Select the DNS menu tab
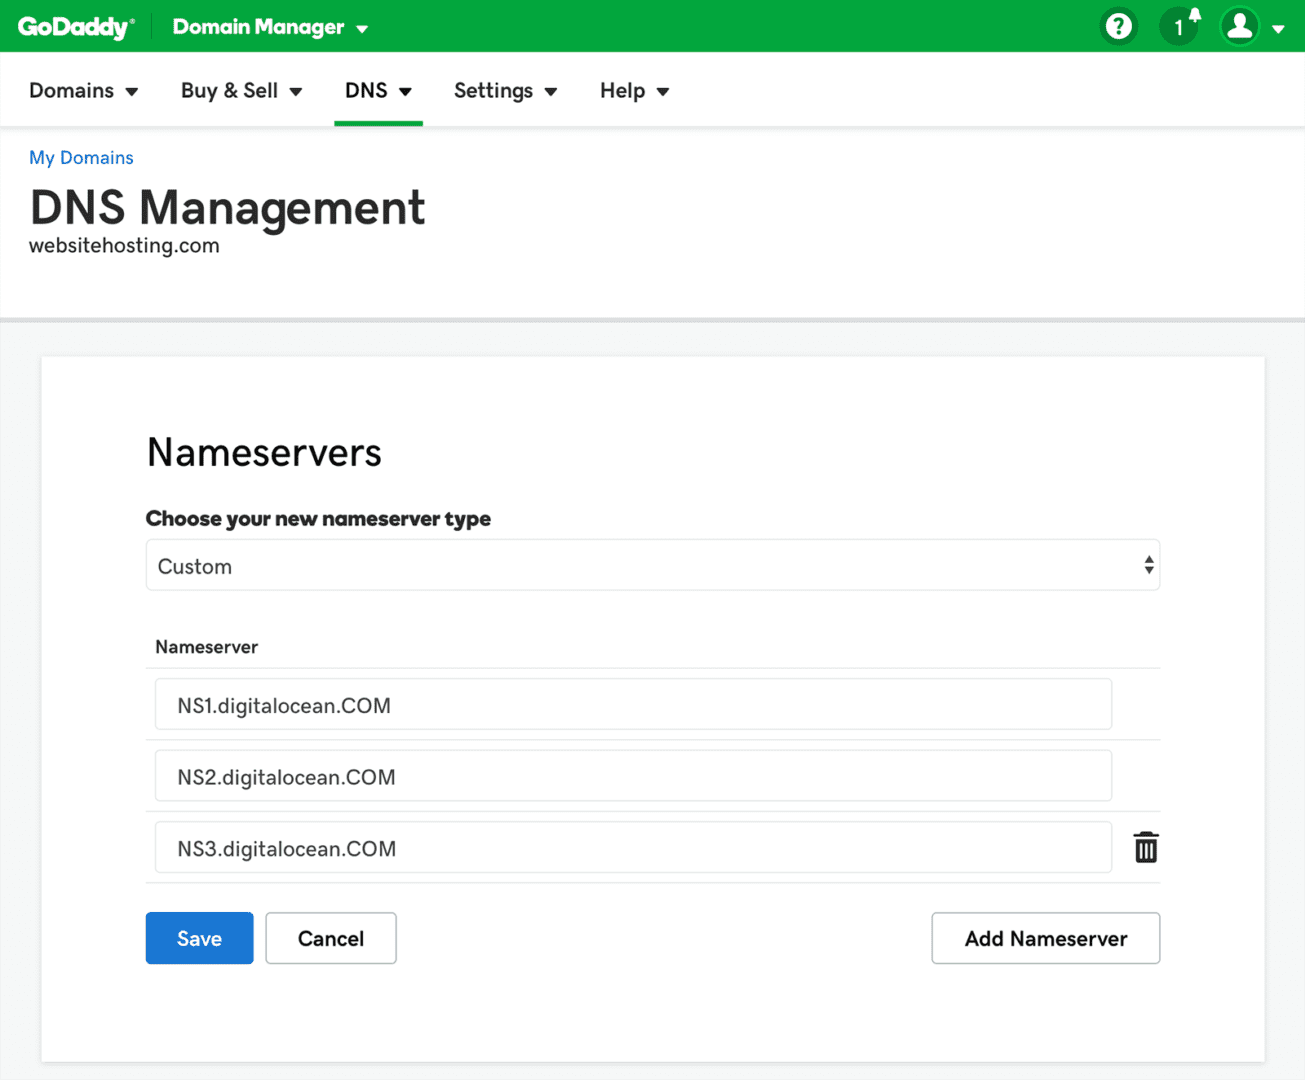Image resolution: width=1305 pixels, height=1080 pixels. pyautogui.click(x=378, y=91)
